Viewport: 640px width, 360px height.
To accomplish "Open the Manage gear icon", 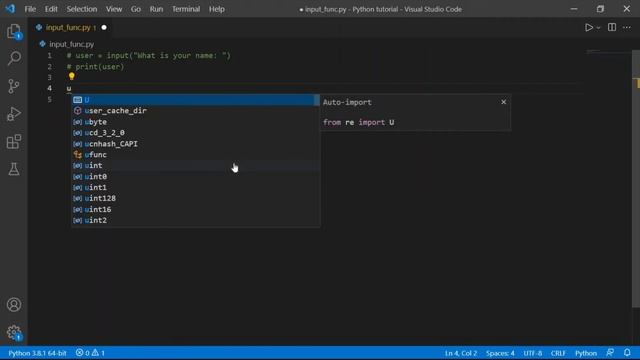I will tap(14, 333).
